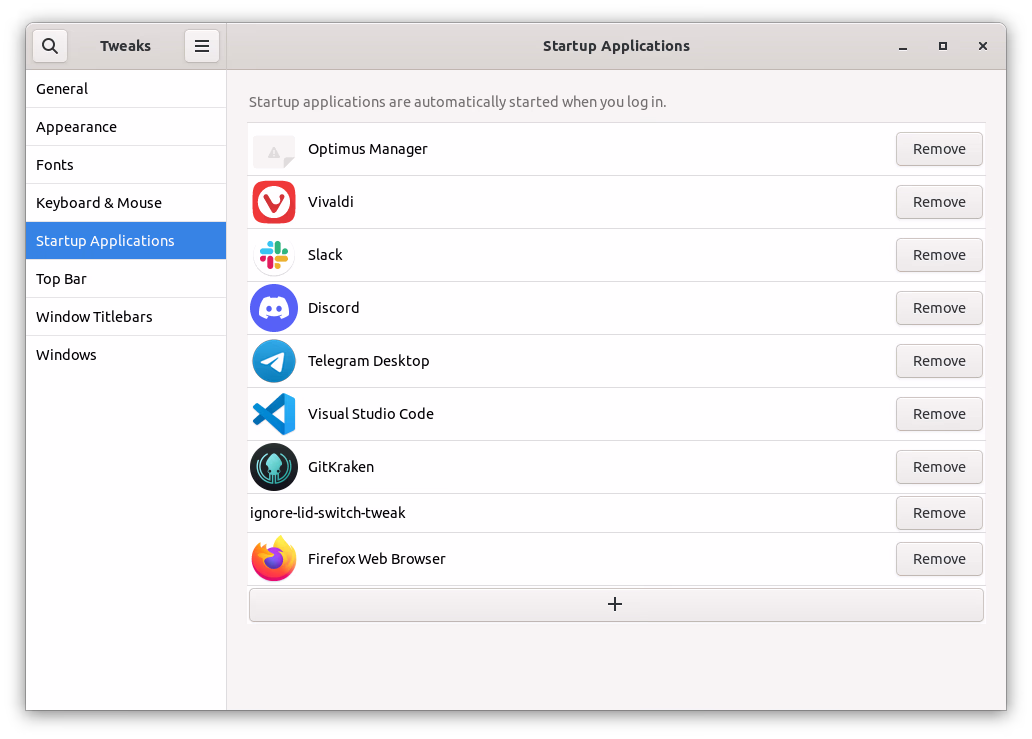Click the Slack app icon
This screenshot has height=739, width=1032.
[x=274, y=255]
